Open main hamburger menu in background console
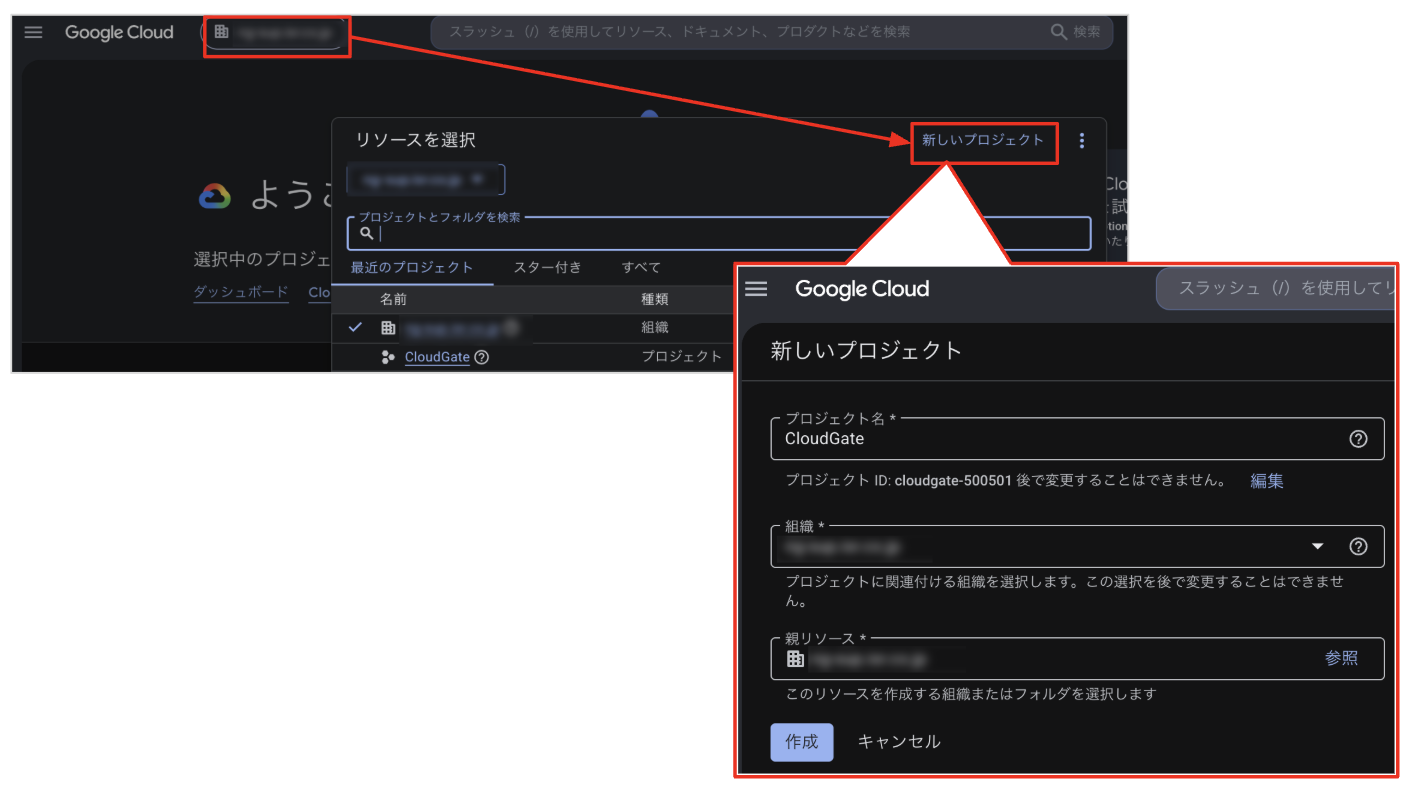The width and height of the screenshot is (1412, 790). [x=34, y=32]
